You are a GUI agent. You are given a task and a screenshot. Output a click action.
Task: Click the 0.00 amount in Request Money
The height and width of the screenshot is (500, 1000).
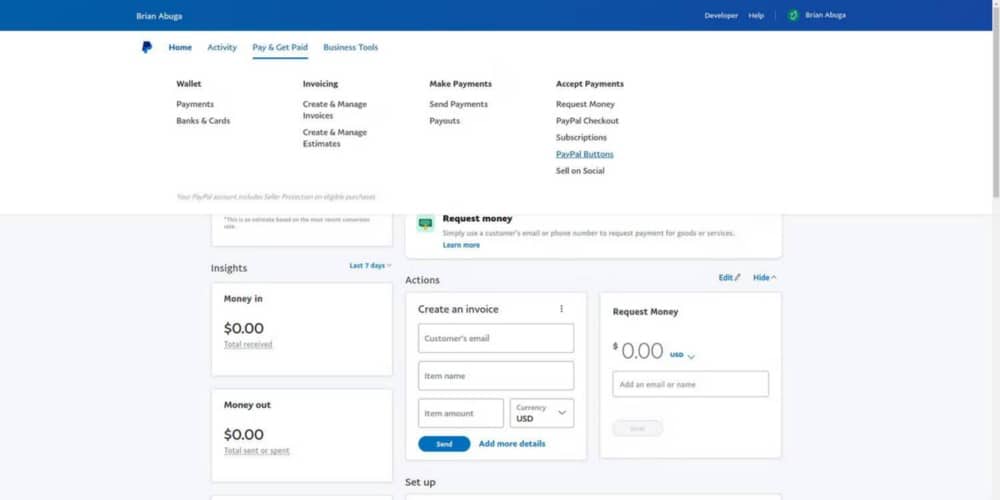click(x=642, y=351)
